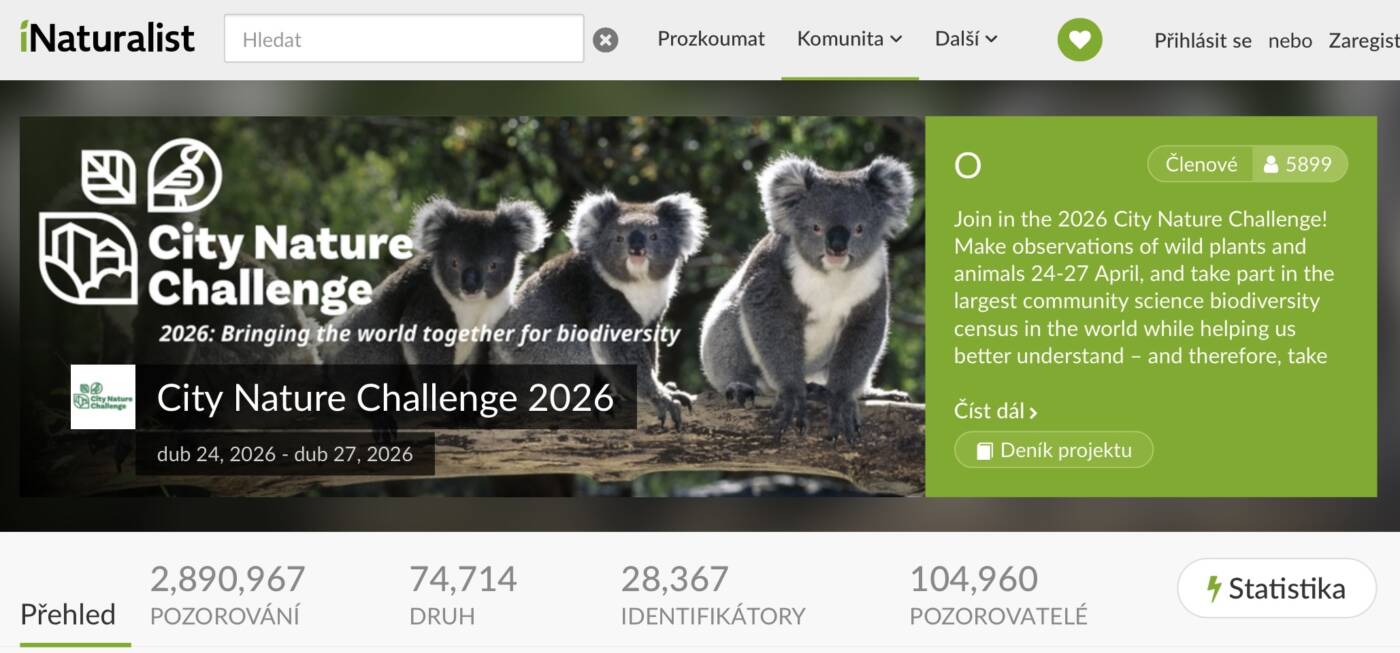This screenshot has width=1400, height=653.
Task: Open the Prozkoumat menu item
Action: coord(711,39)
